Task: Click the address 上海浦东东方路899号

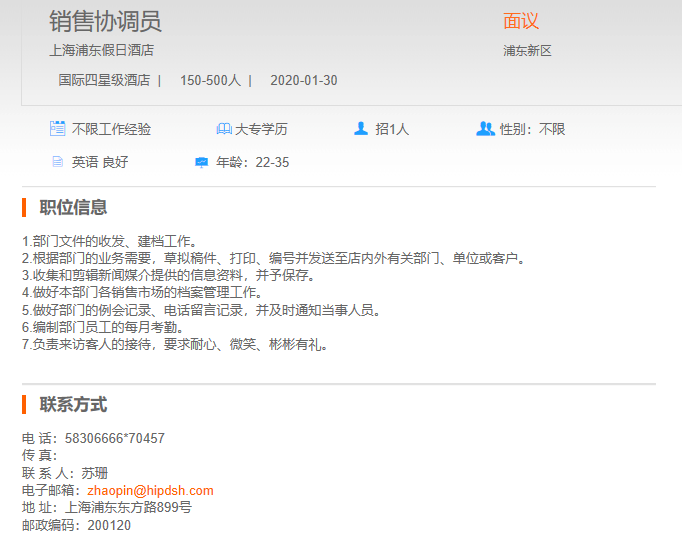Action: point(128,508)
